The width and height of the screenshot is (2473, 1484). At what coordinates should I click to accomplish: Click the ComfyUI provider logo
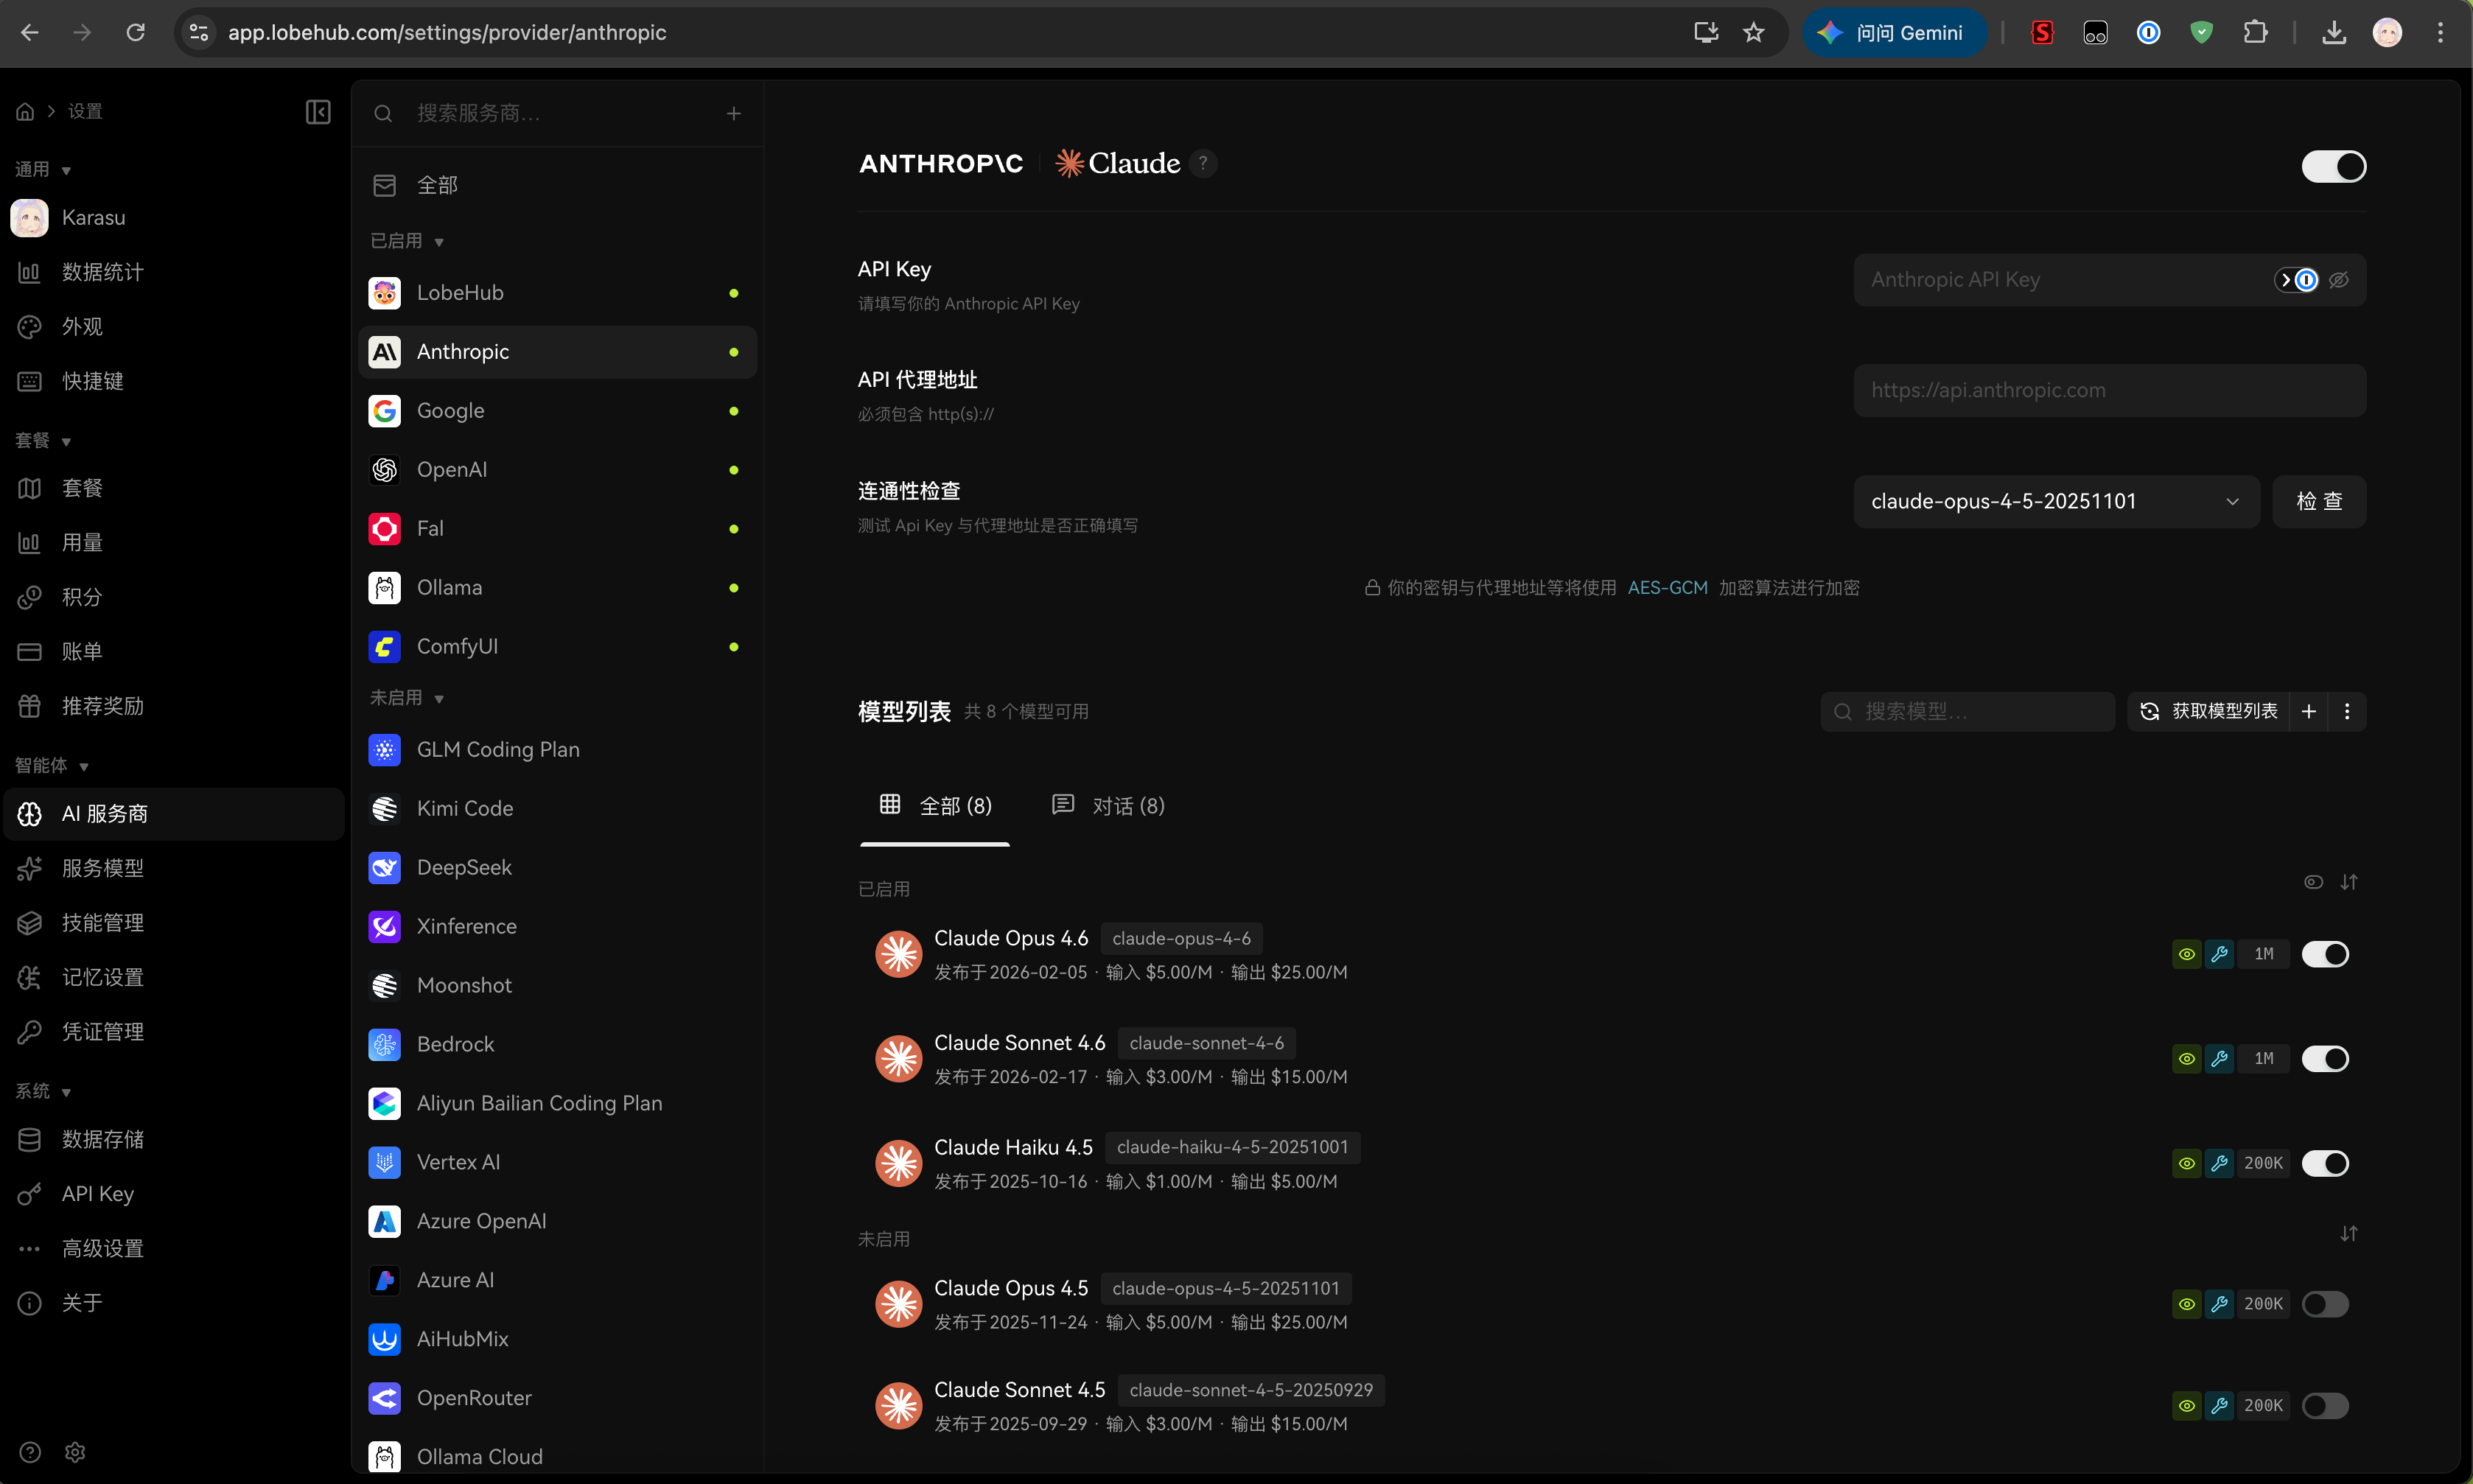pos(385,647)
